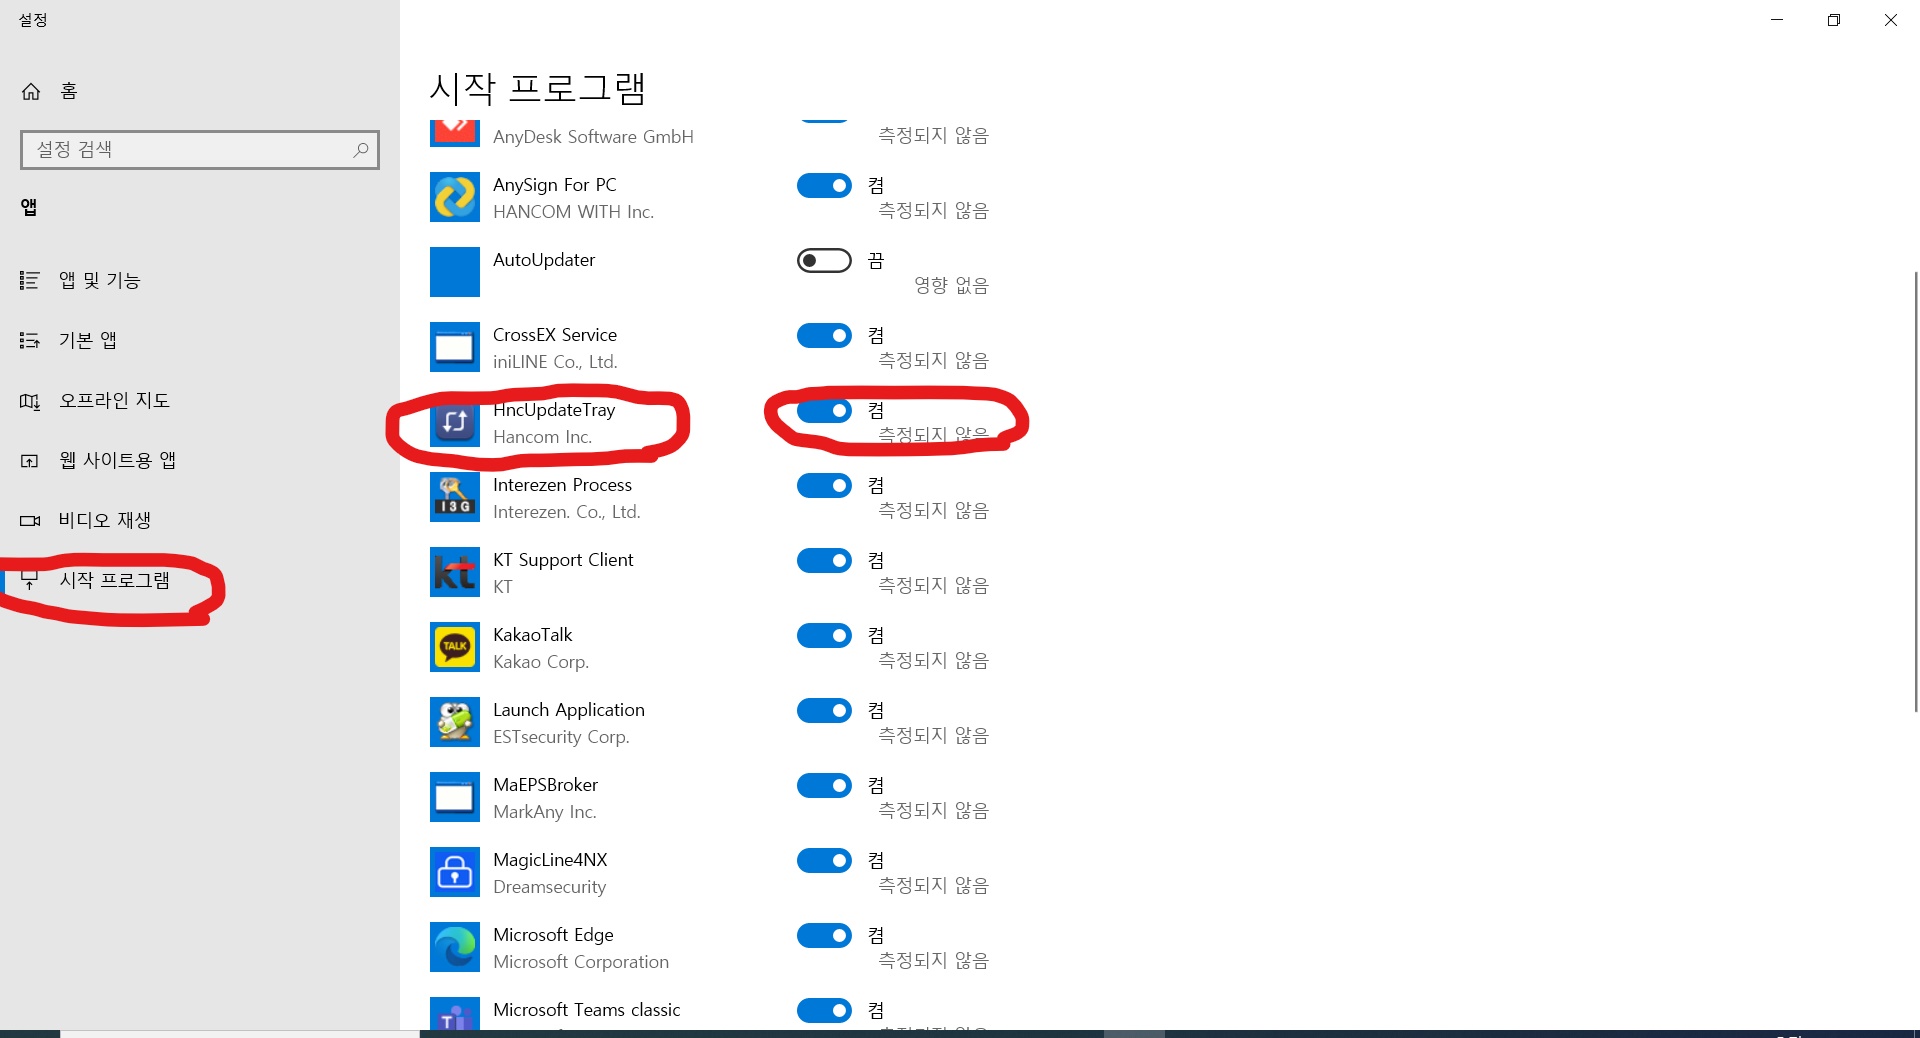Viewport: 1920px width, 1038px height.
Task: Open Apps for websites (웹 사이트용 앱)
Action: [200, 461]
